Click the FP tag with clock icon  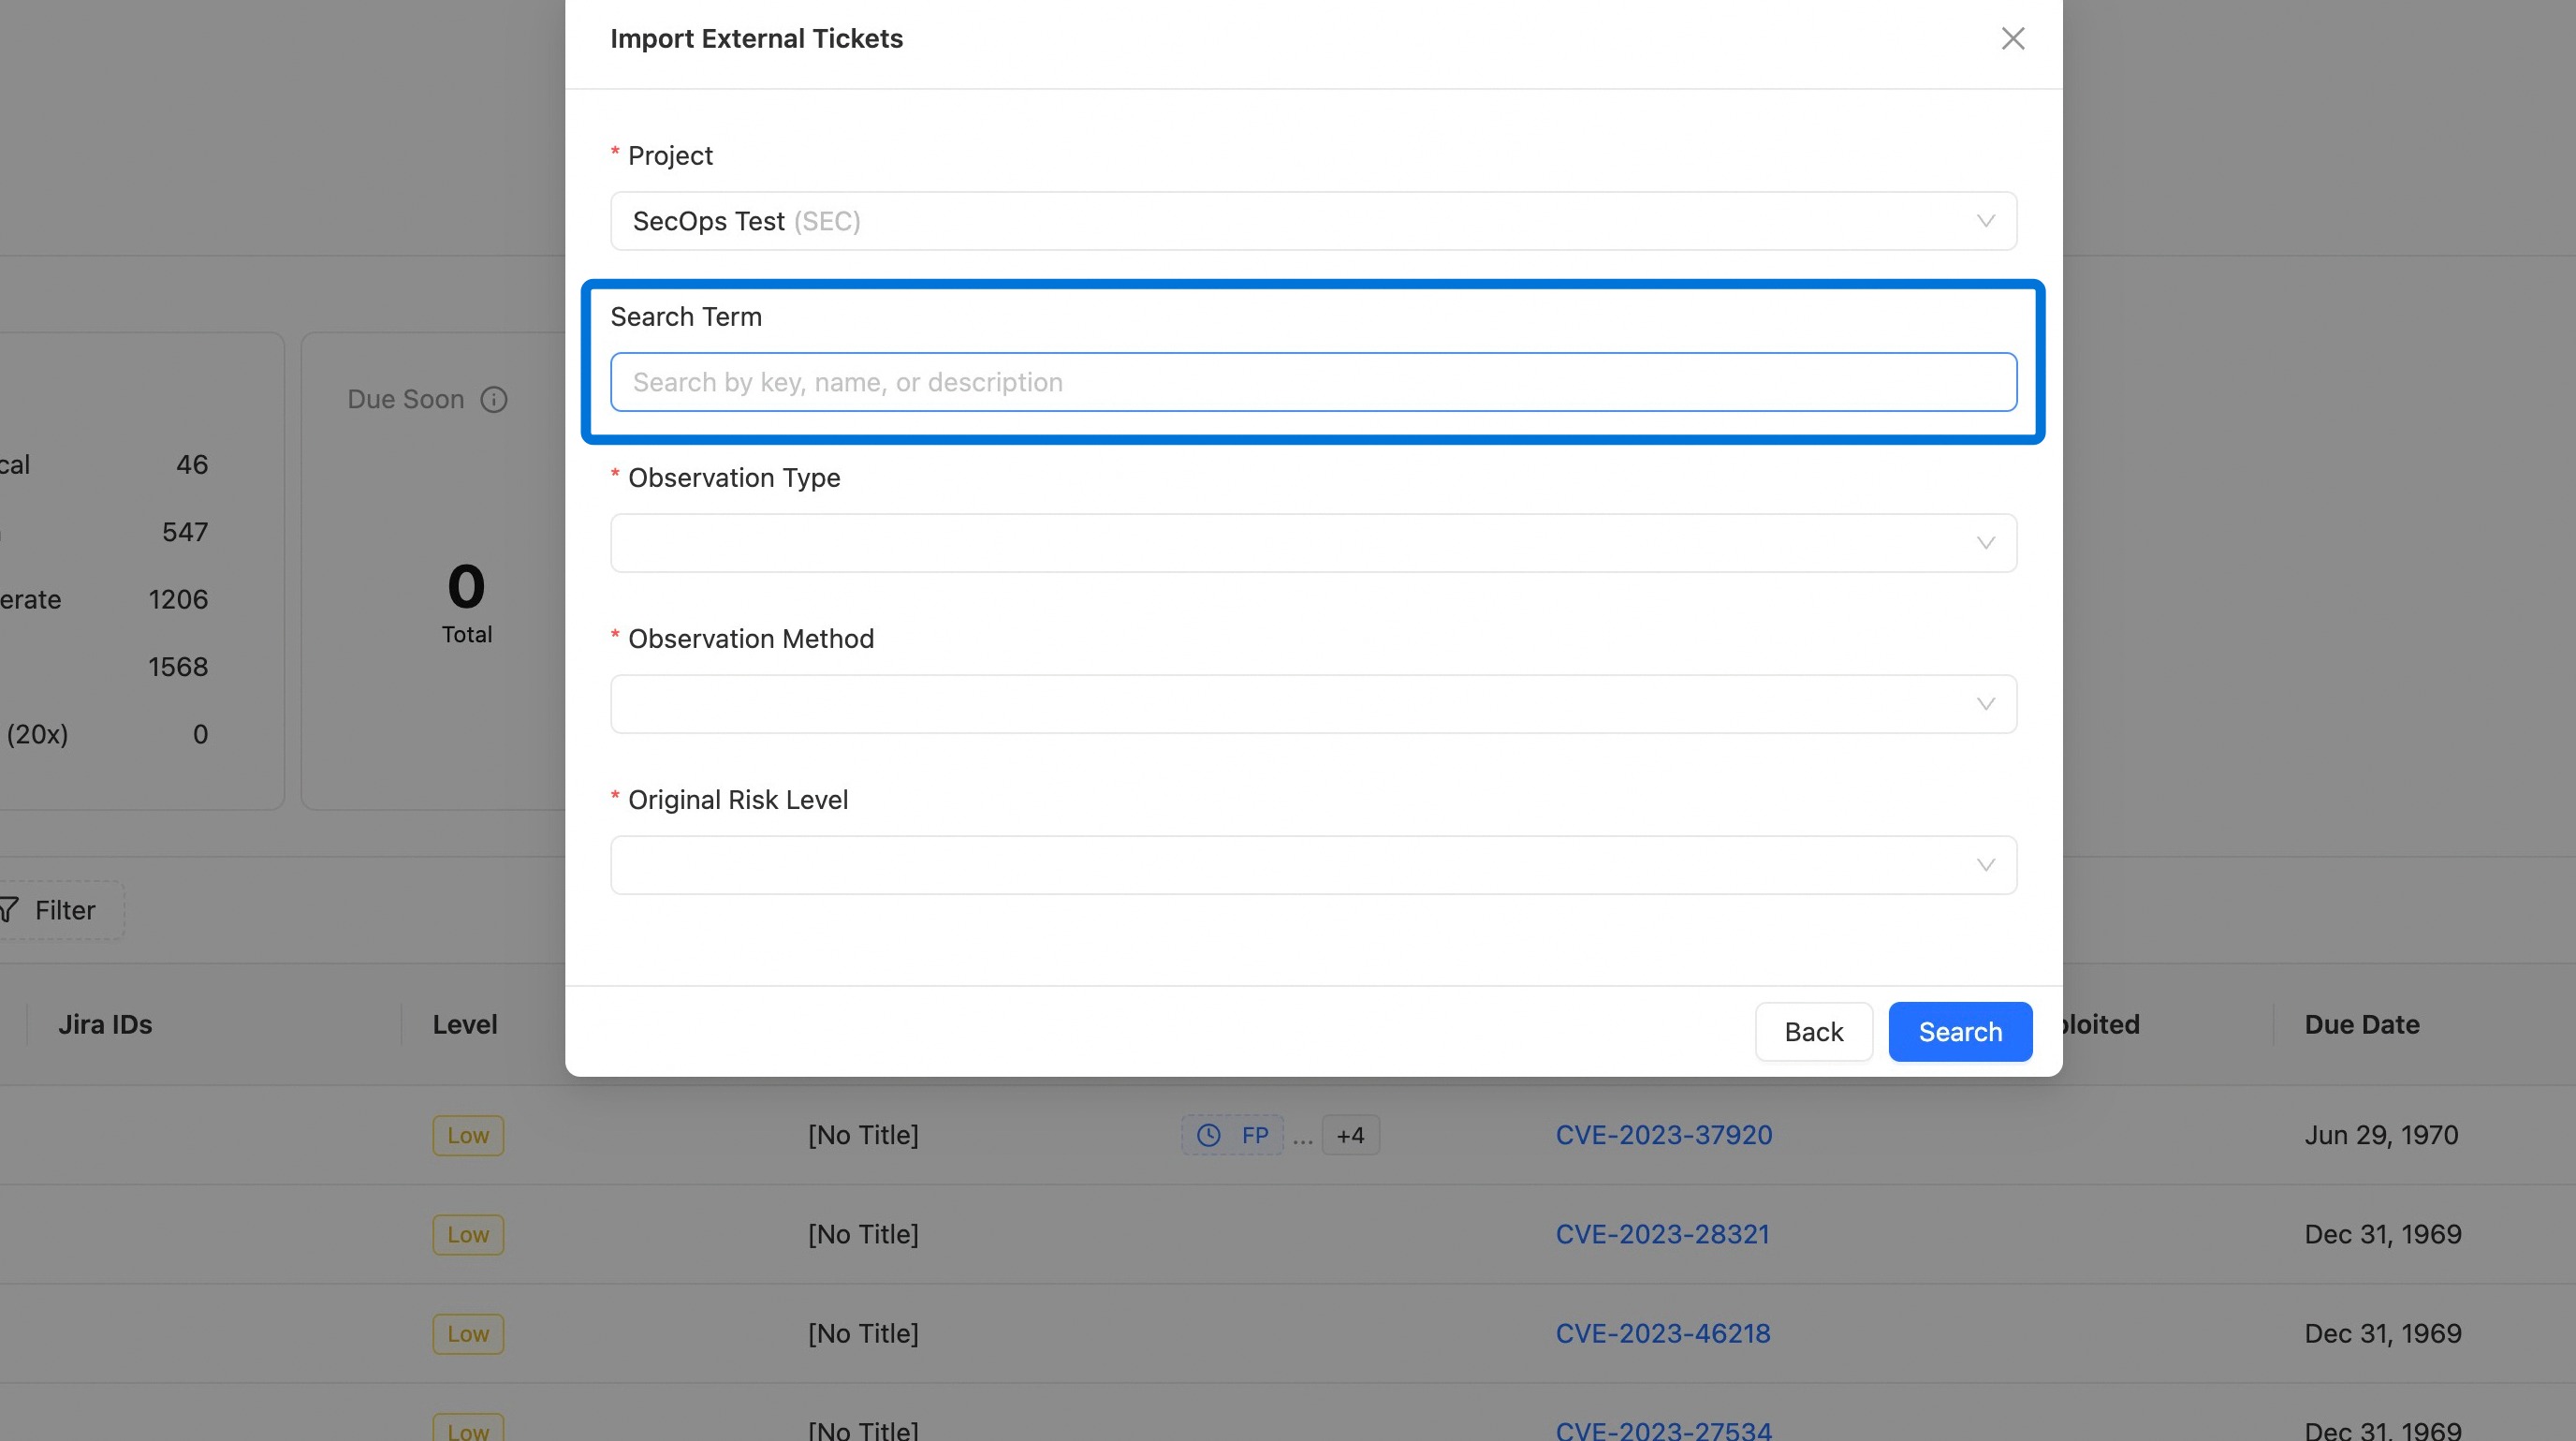click(1233, 1135)
